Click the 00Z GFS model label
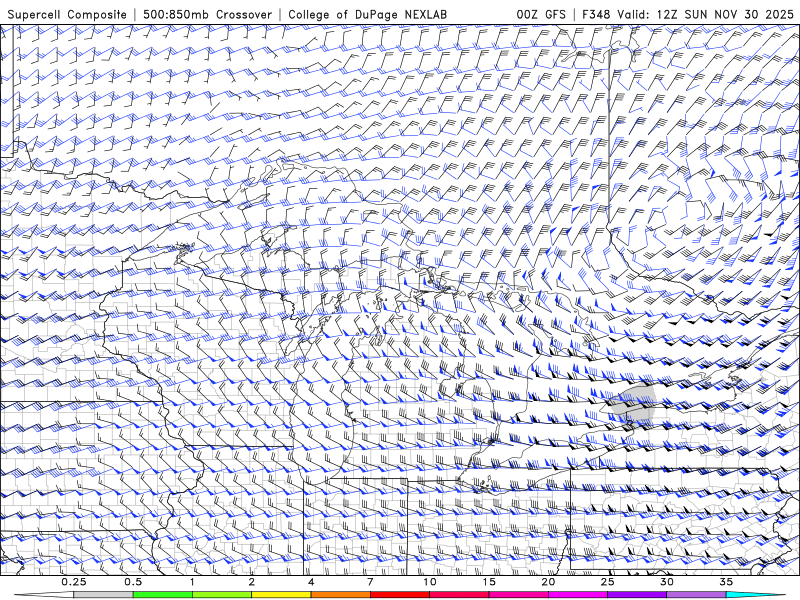Viewport: 800px width, 600px height. coord(541,15)
